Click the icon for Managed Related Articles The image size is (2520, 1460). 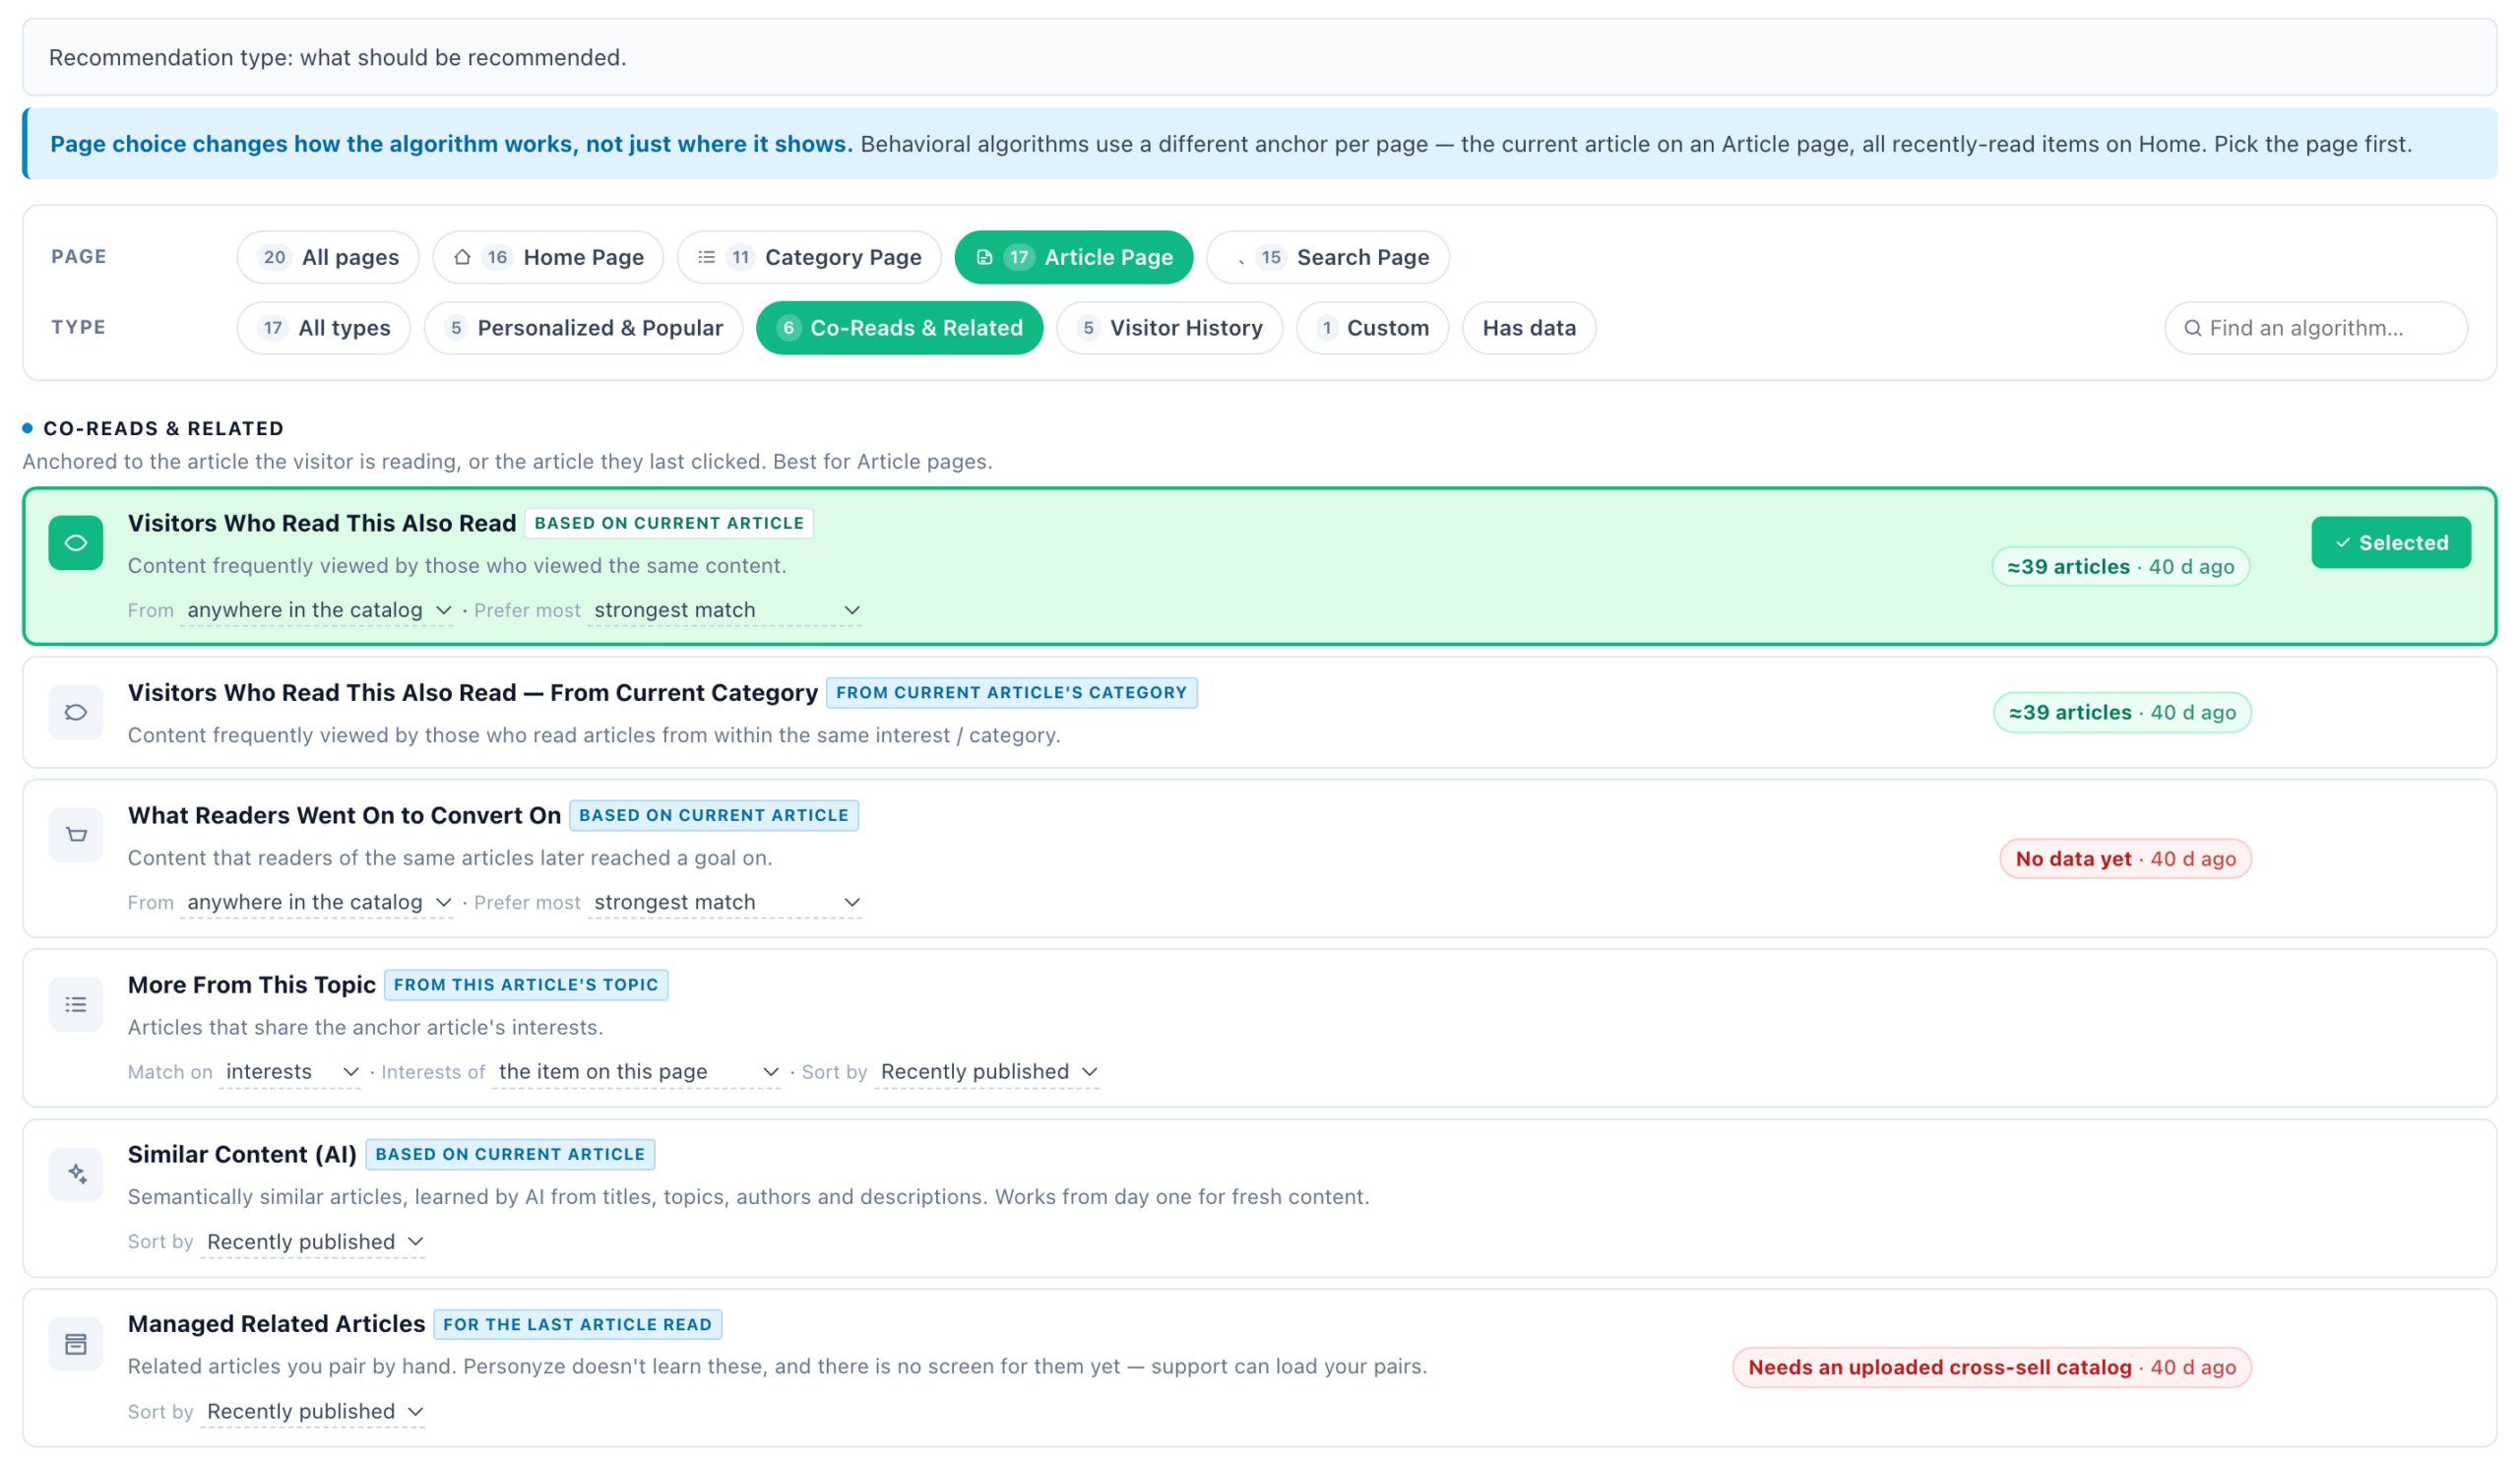tap(76, 1344)
